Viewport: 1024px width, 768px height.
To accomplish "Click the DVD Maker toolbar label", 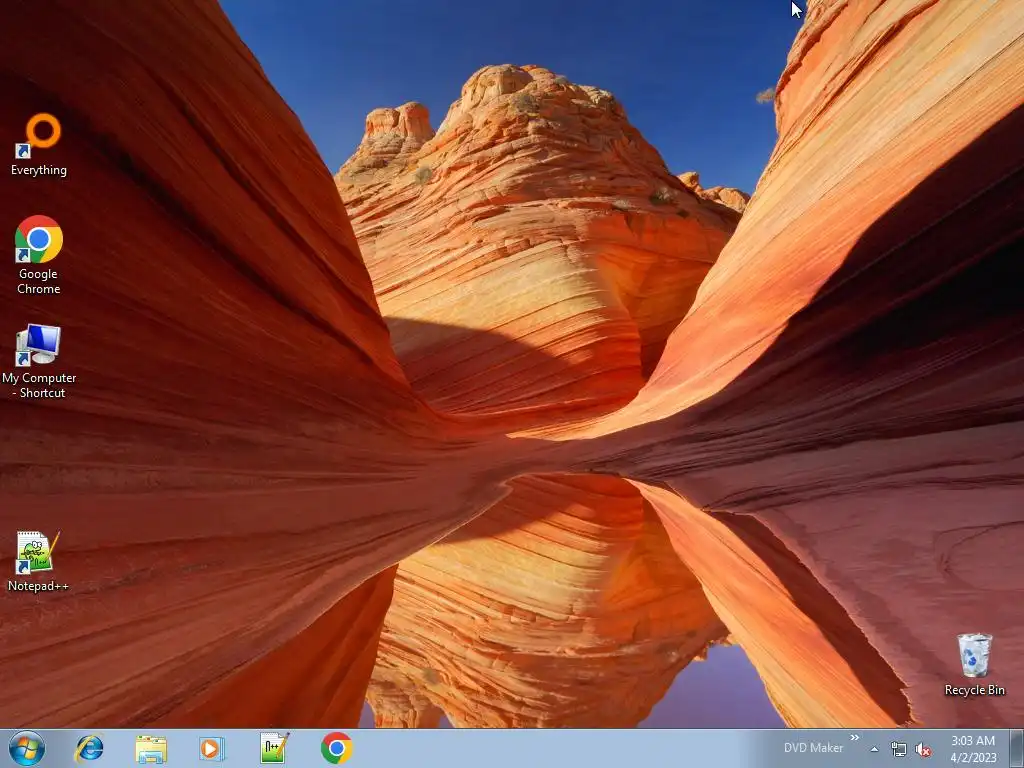I will [x=813, y=748].
